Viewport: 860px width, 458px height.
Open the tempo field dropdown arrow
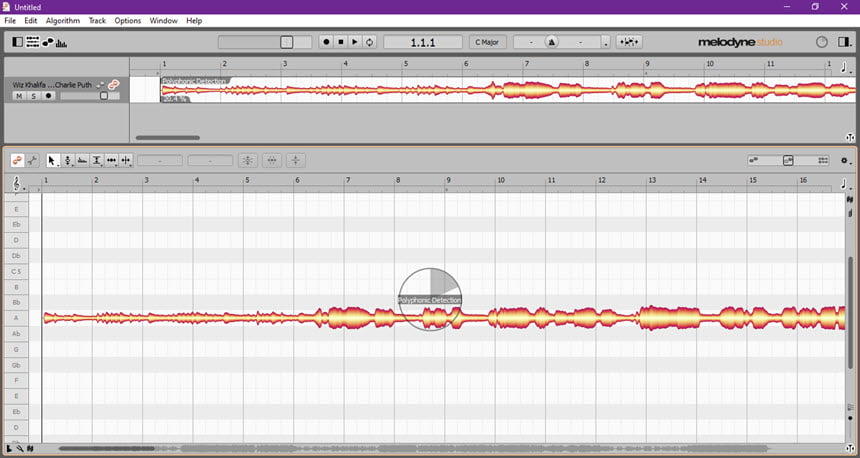[x=606, y=42]
